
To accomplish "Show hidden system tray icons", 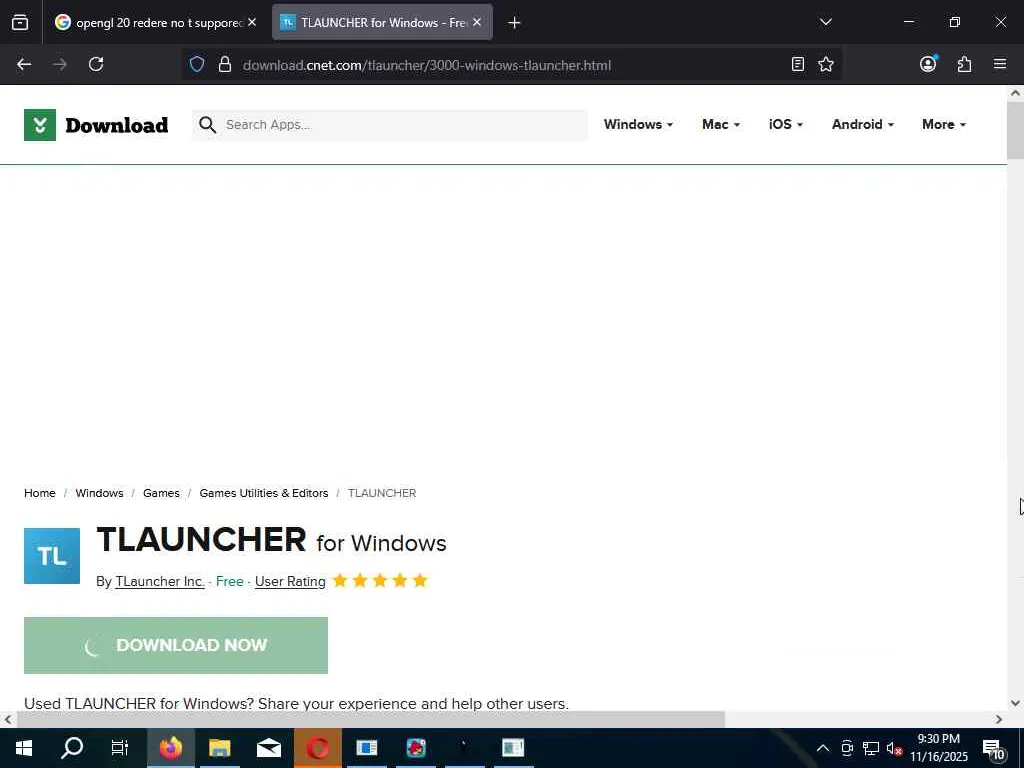I will [x=823, y=748].
